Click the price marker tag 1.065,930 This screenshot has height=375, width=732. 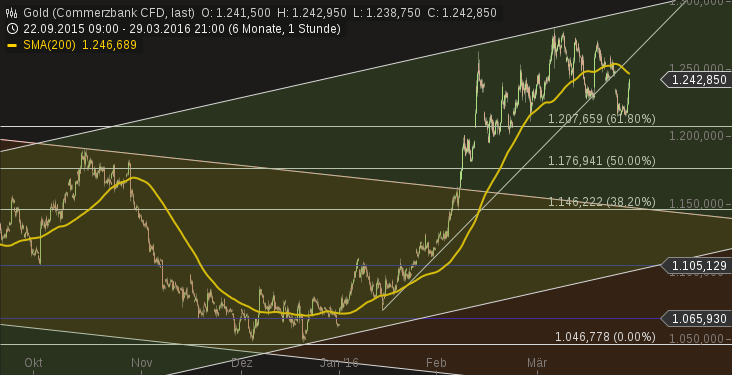pyautogui.click(x=698, y=319)
